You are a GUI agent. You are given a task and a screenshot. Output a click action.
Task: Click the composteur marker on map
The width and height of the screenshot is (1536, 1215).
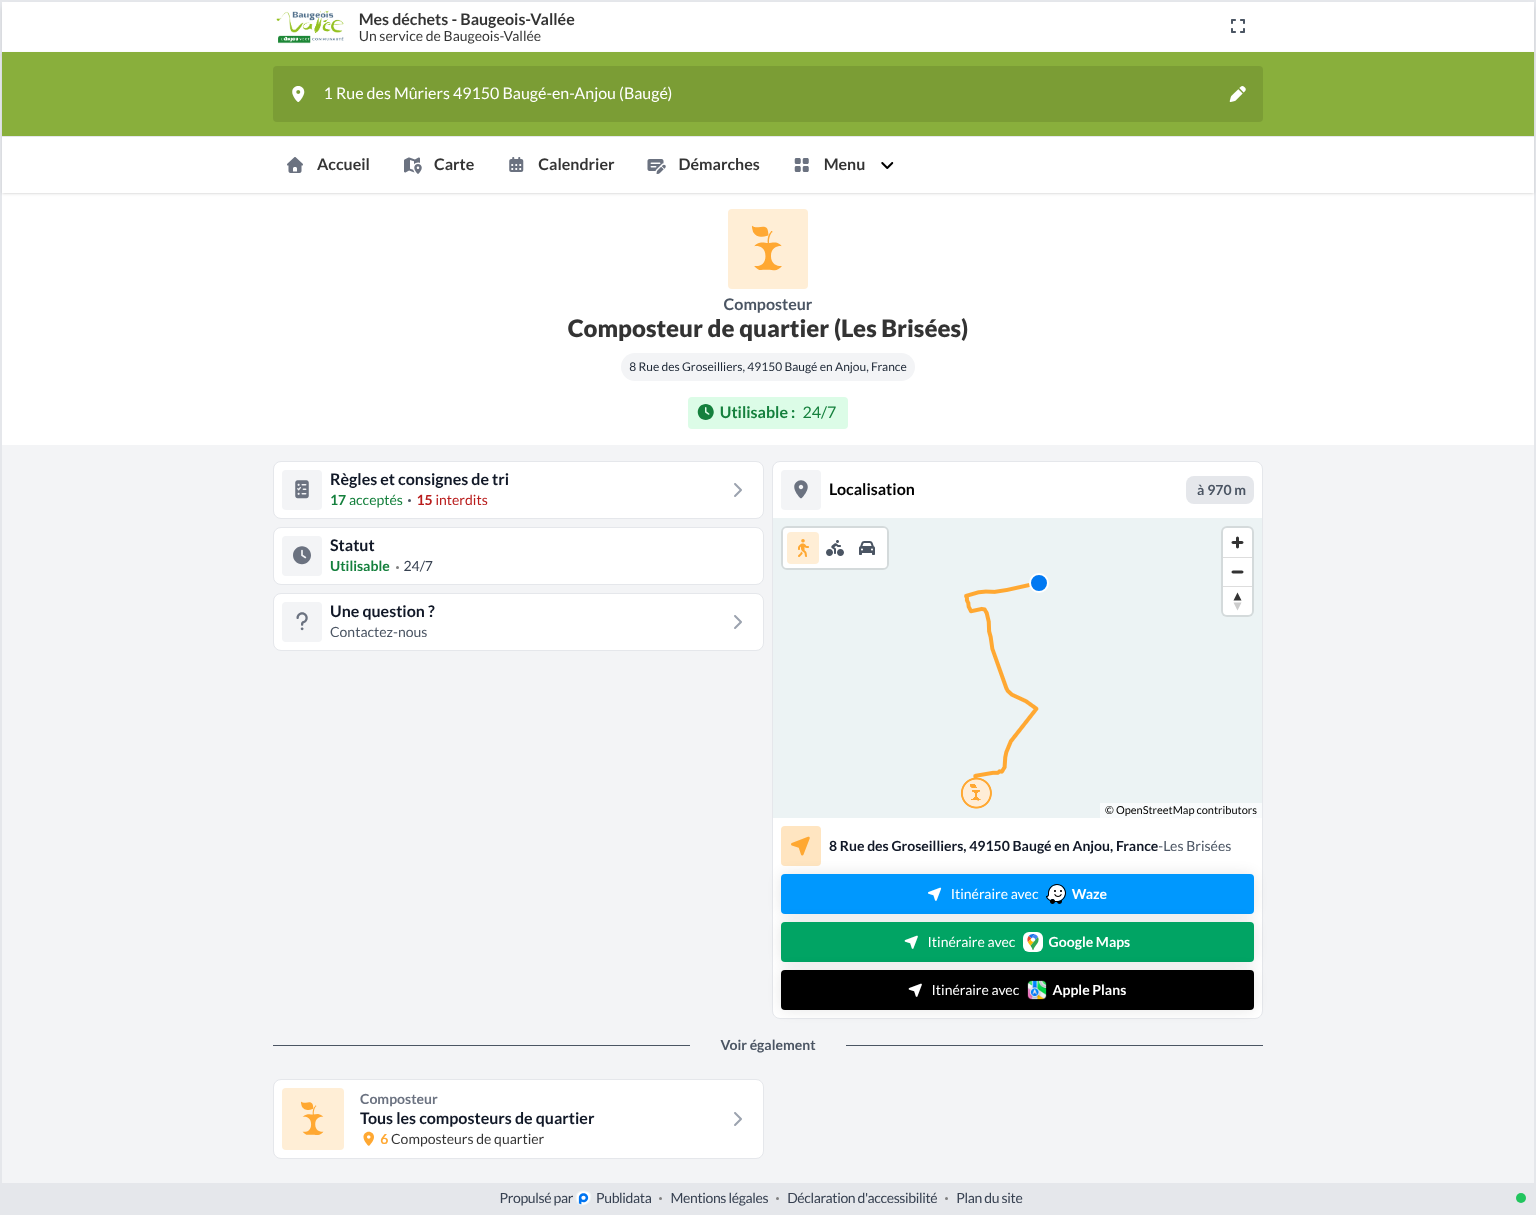pos(976,793)
